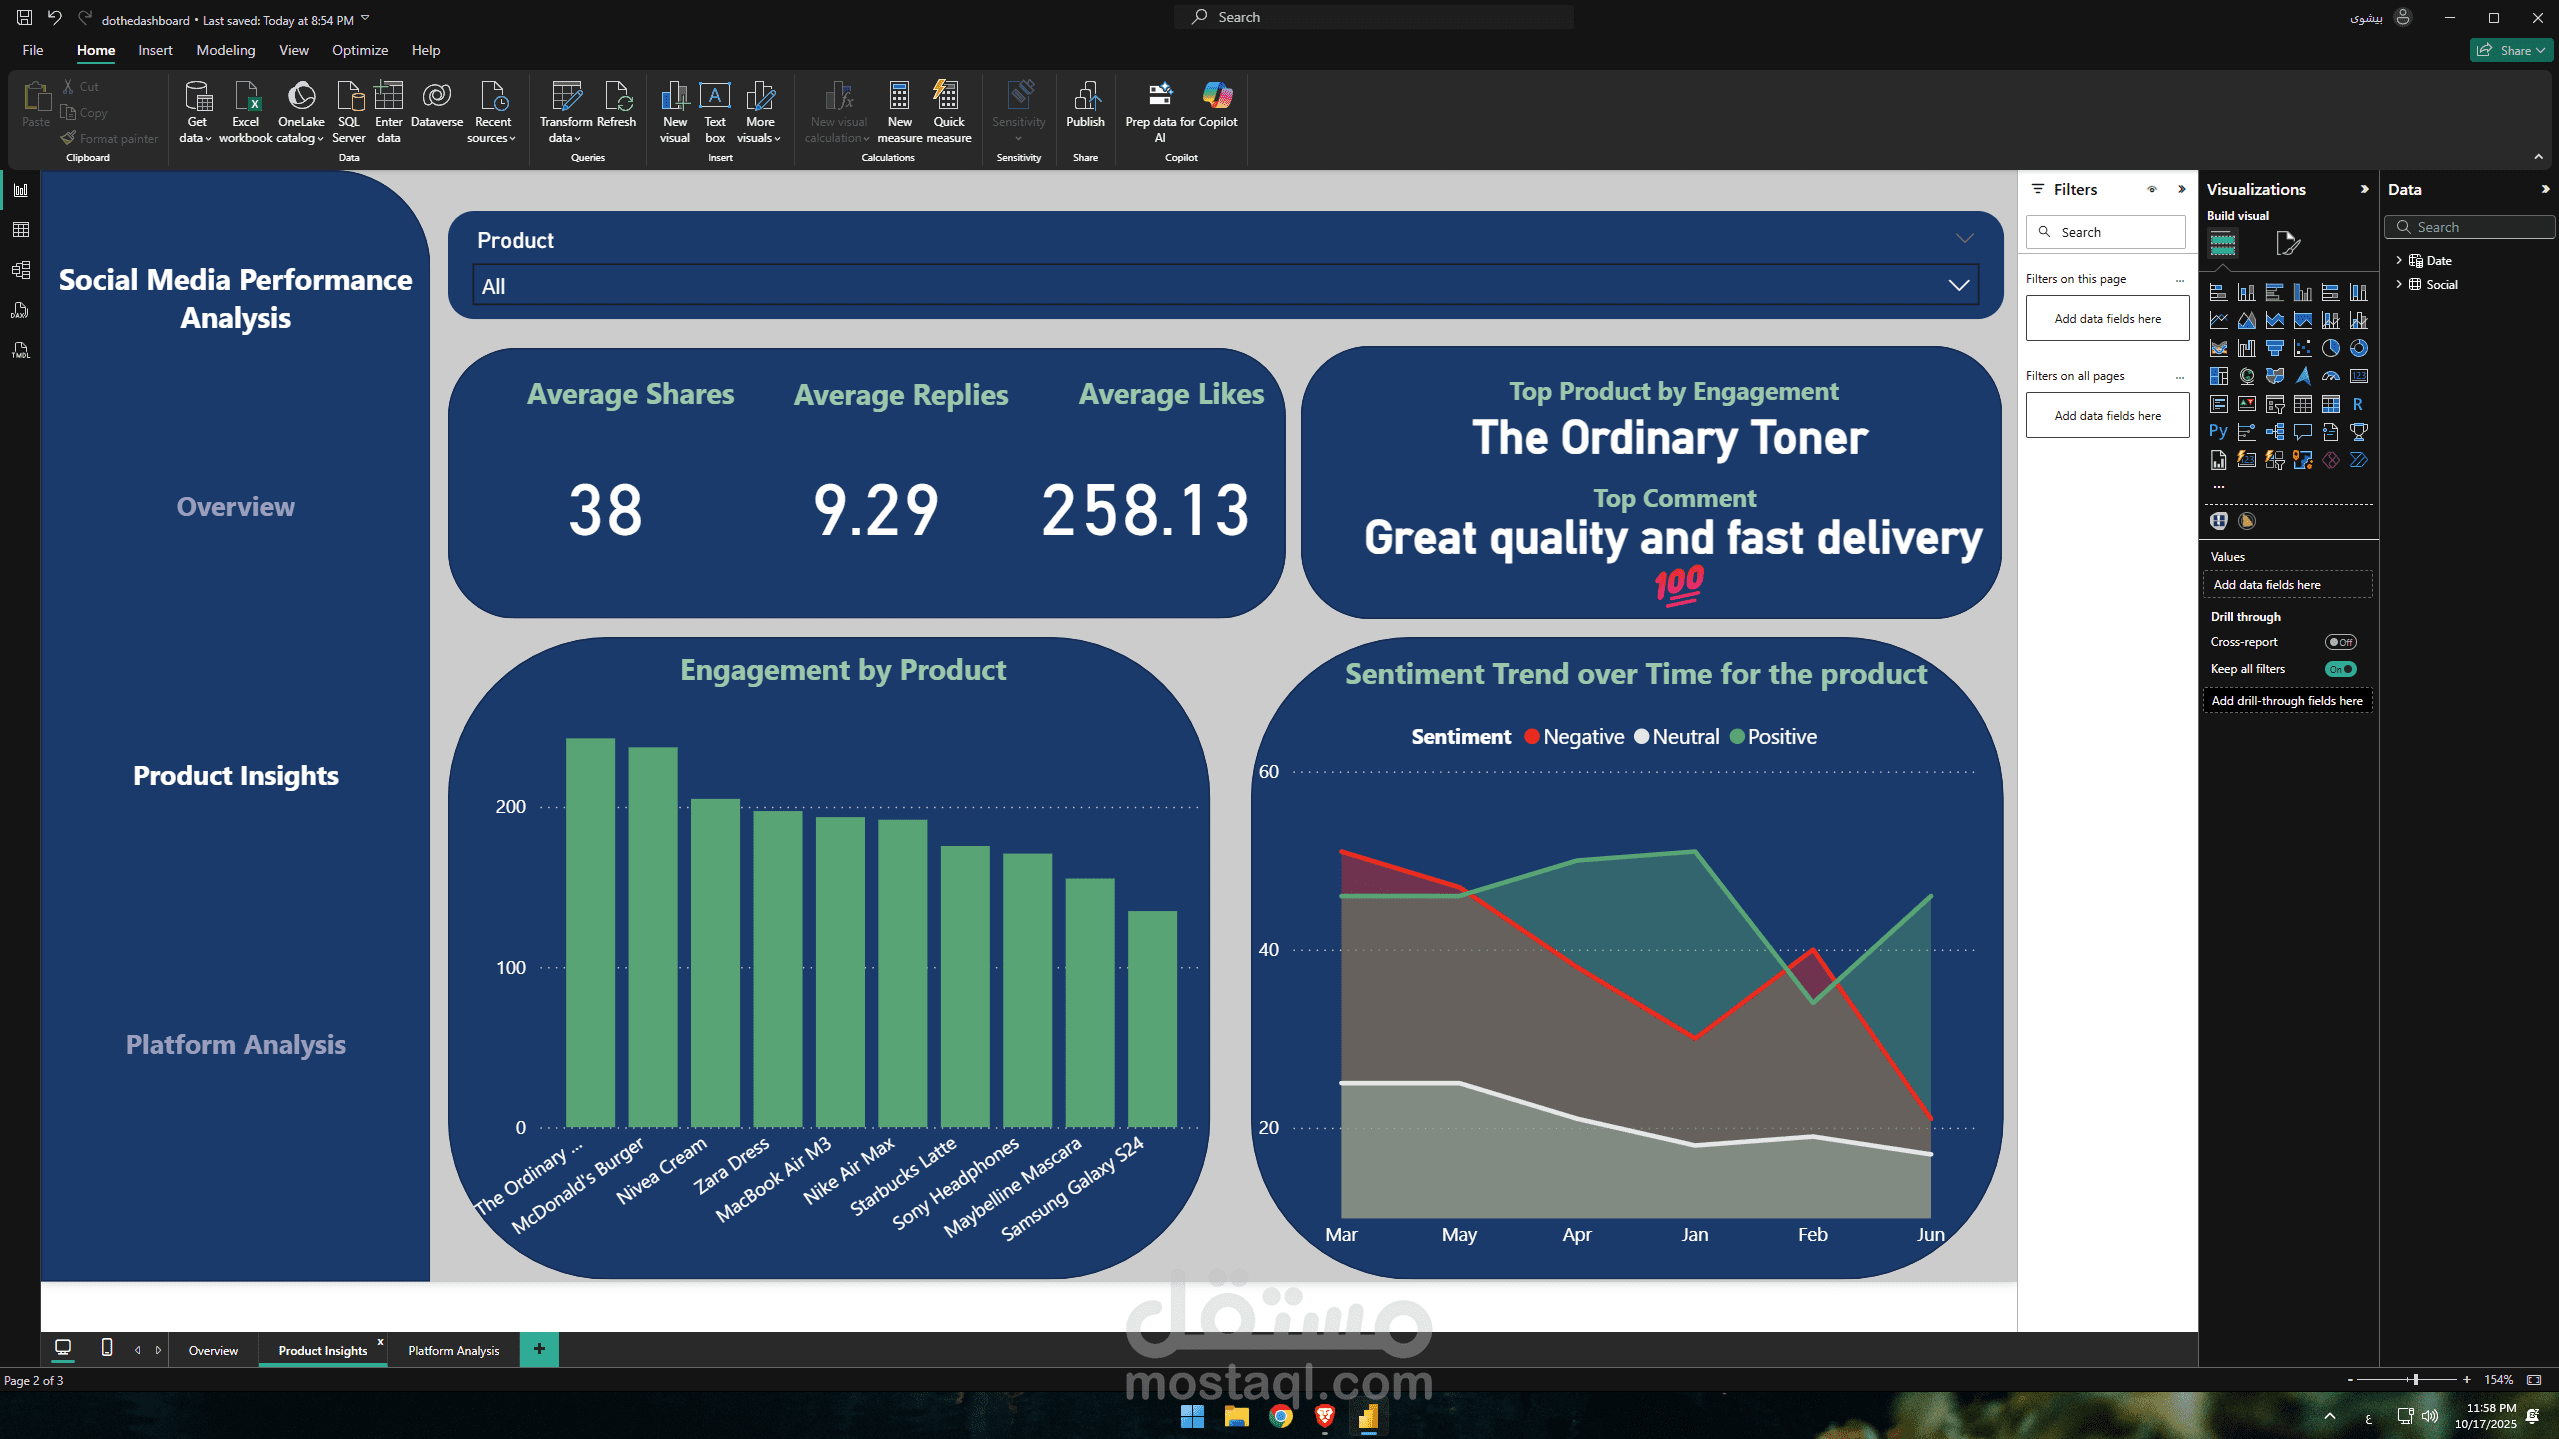Open Model view in left sidebar

tap(20, 270)
